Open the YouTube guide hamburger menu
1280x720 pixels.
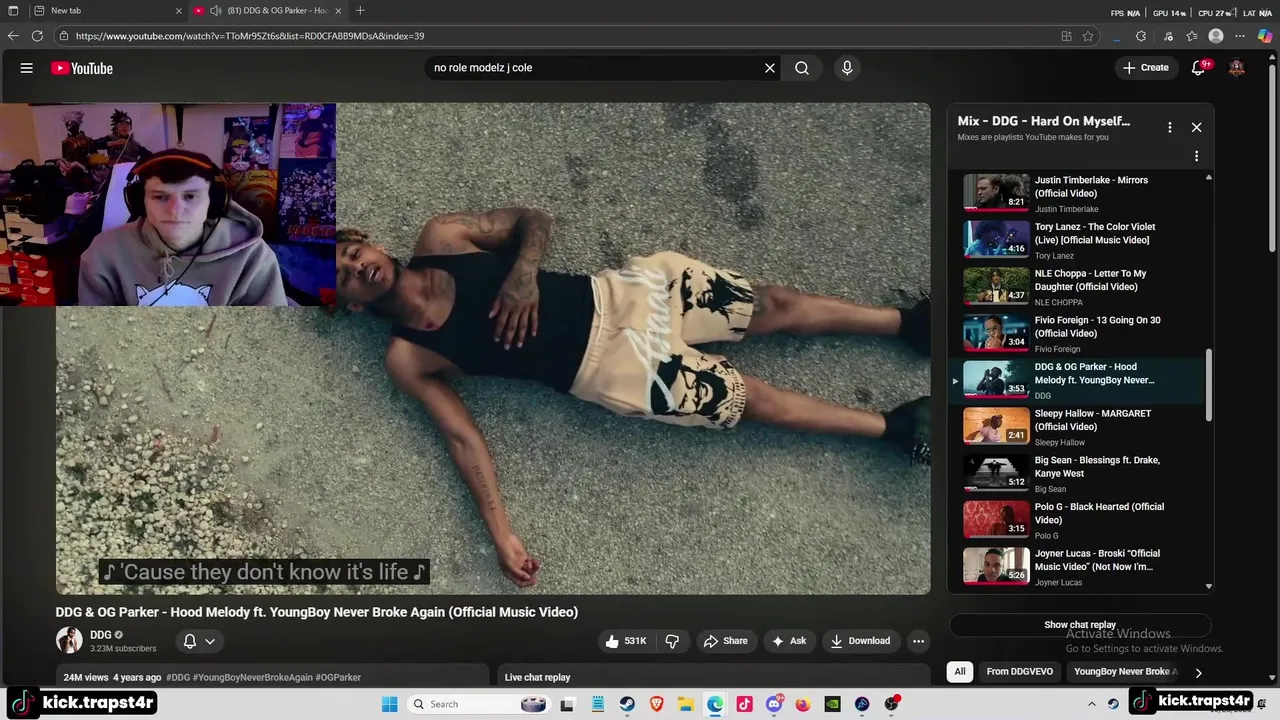pyautogui.click(x=27, y=68)
